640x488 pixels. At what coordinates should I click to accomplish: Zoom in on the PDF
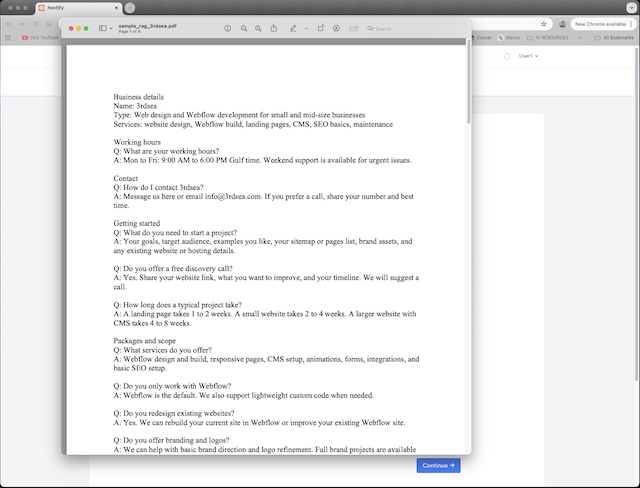point(258,28)
